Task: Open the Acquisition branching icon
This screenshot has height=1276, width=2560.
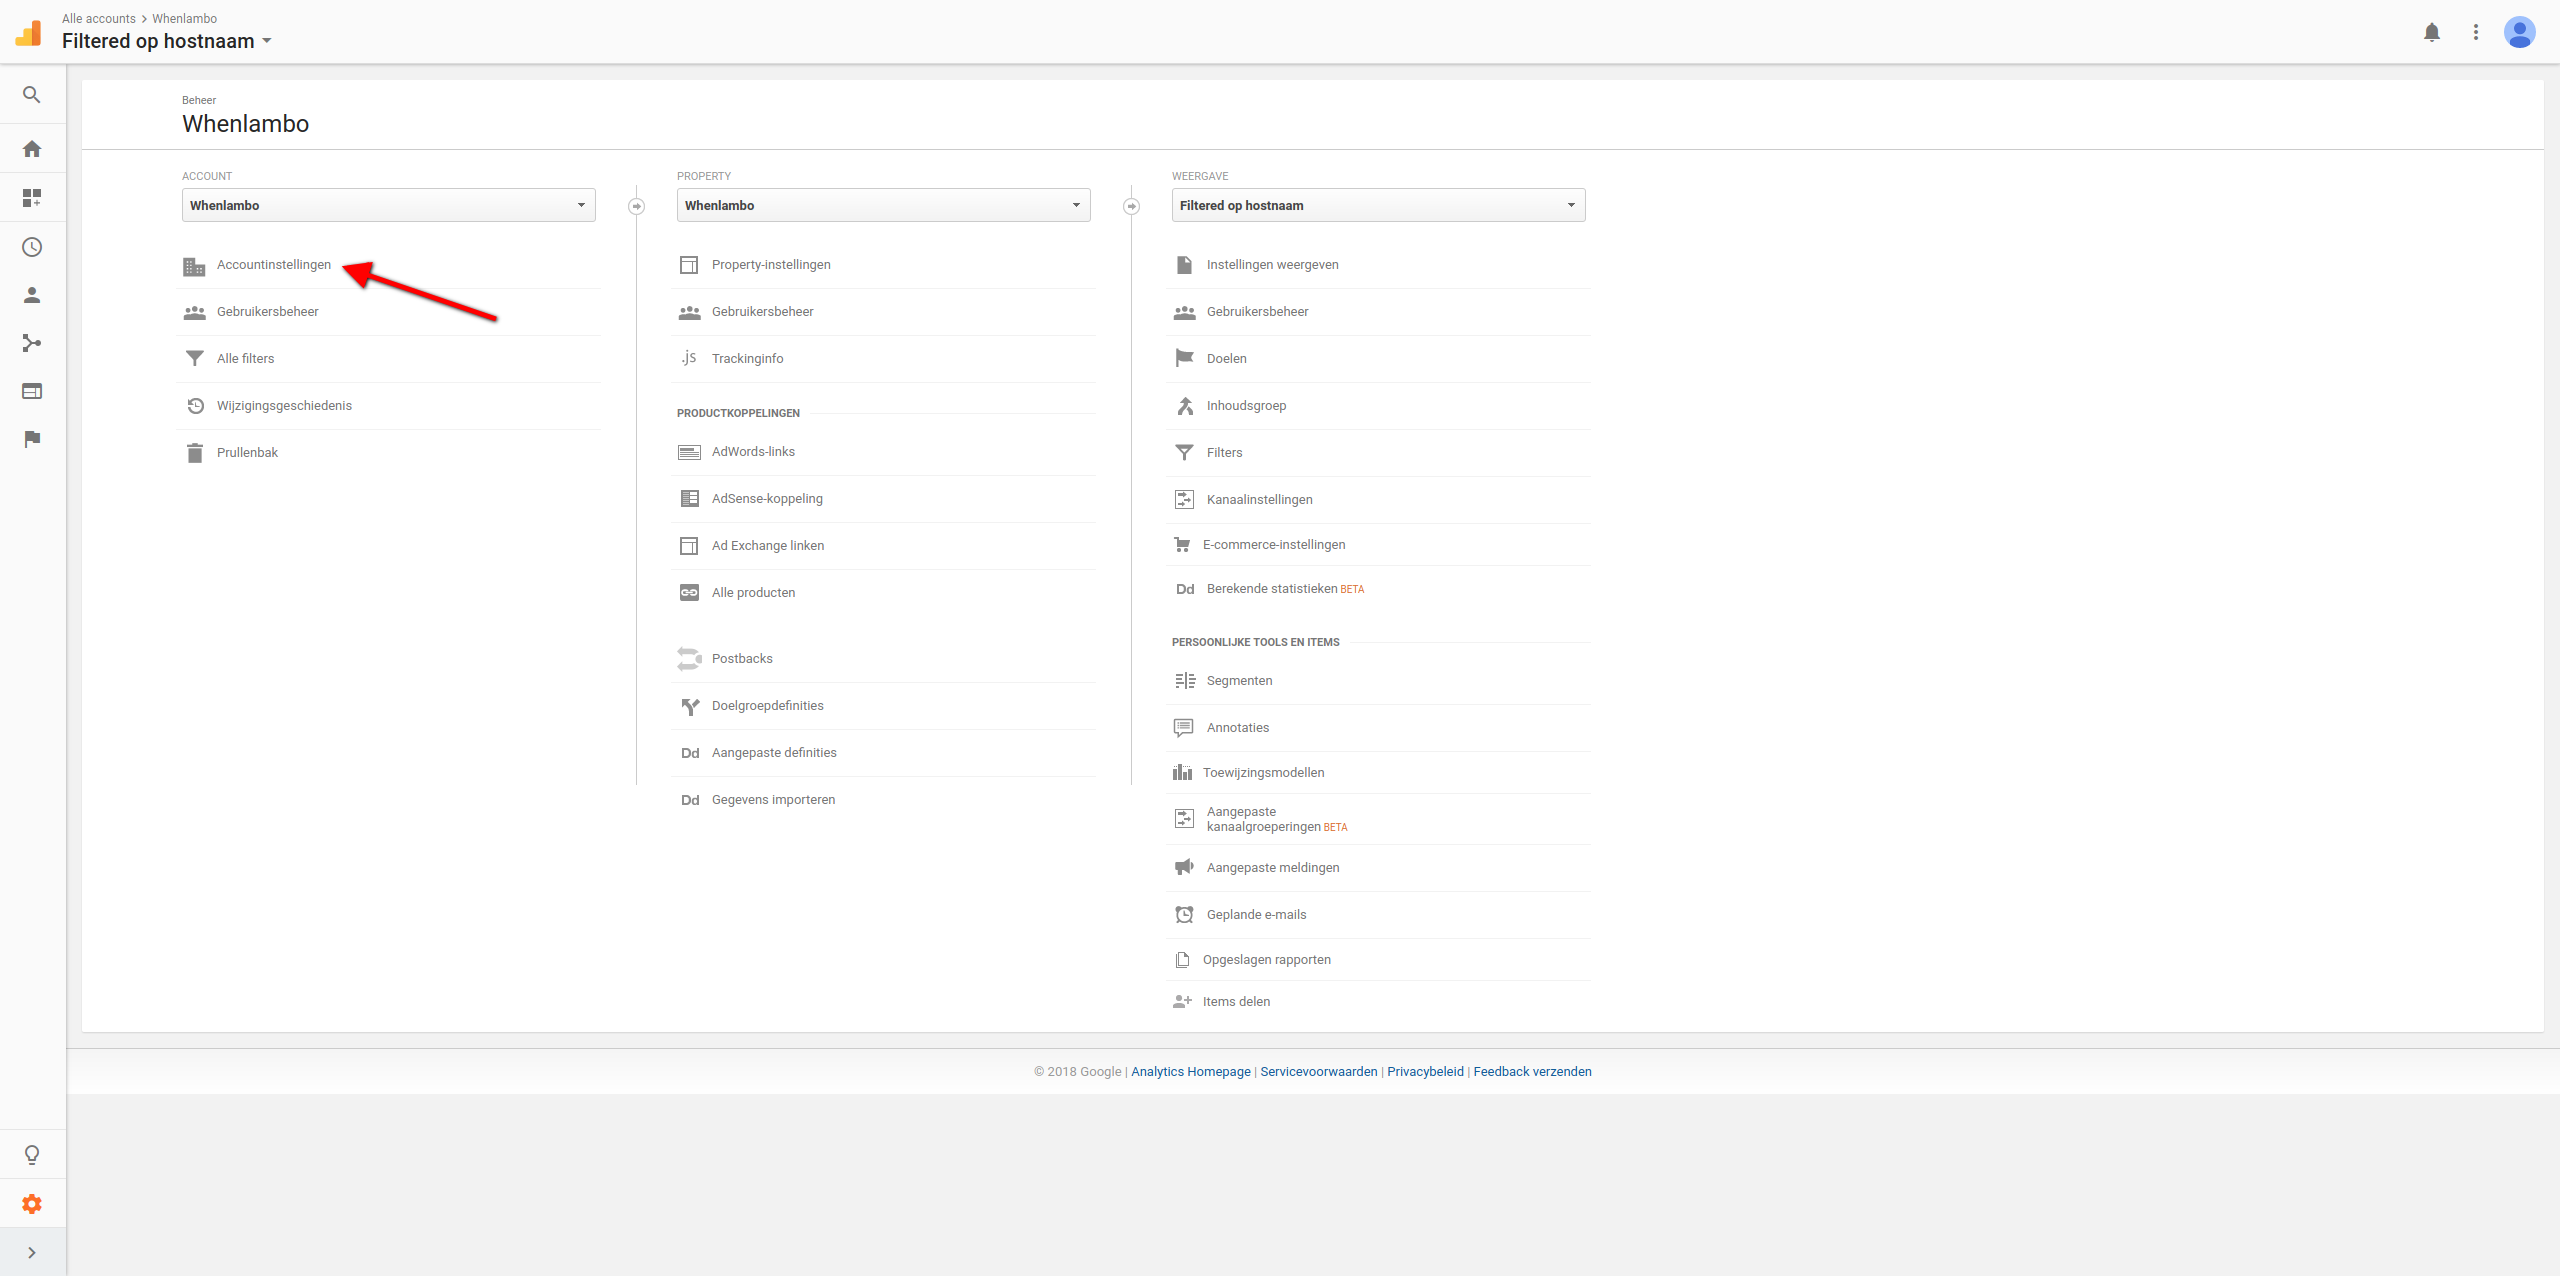Action: click(32, 343)
